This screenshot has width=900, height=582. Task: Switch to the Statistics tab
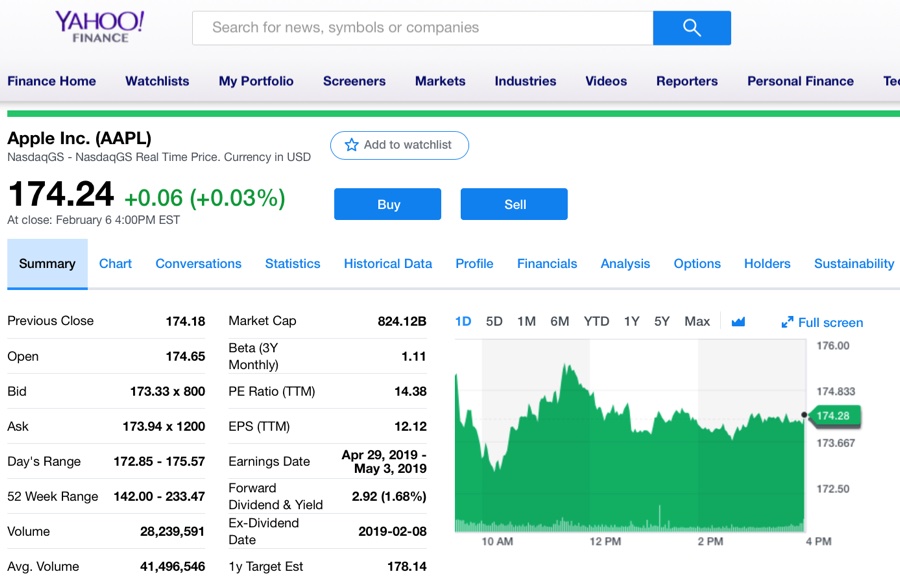(292, 264)
